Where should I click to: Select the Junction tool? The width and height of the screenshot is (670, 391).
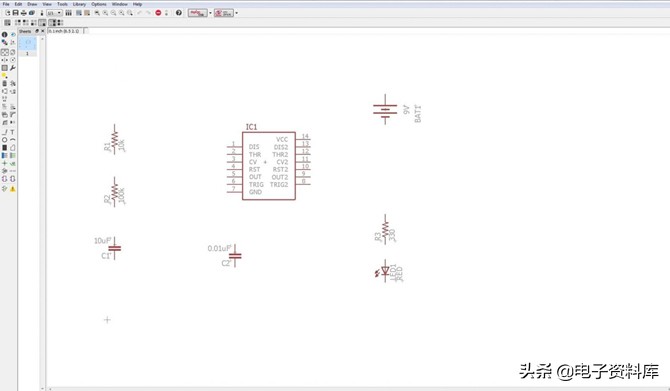click(4, 163)
